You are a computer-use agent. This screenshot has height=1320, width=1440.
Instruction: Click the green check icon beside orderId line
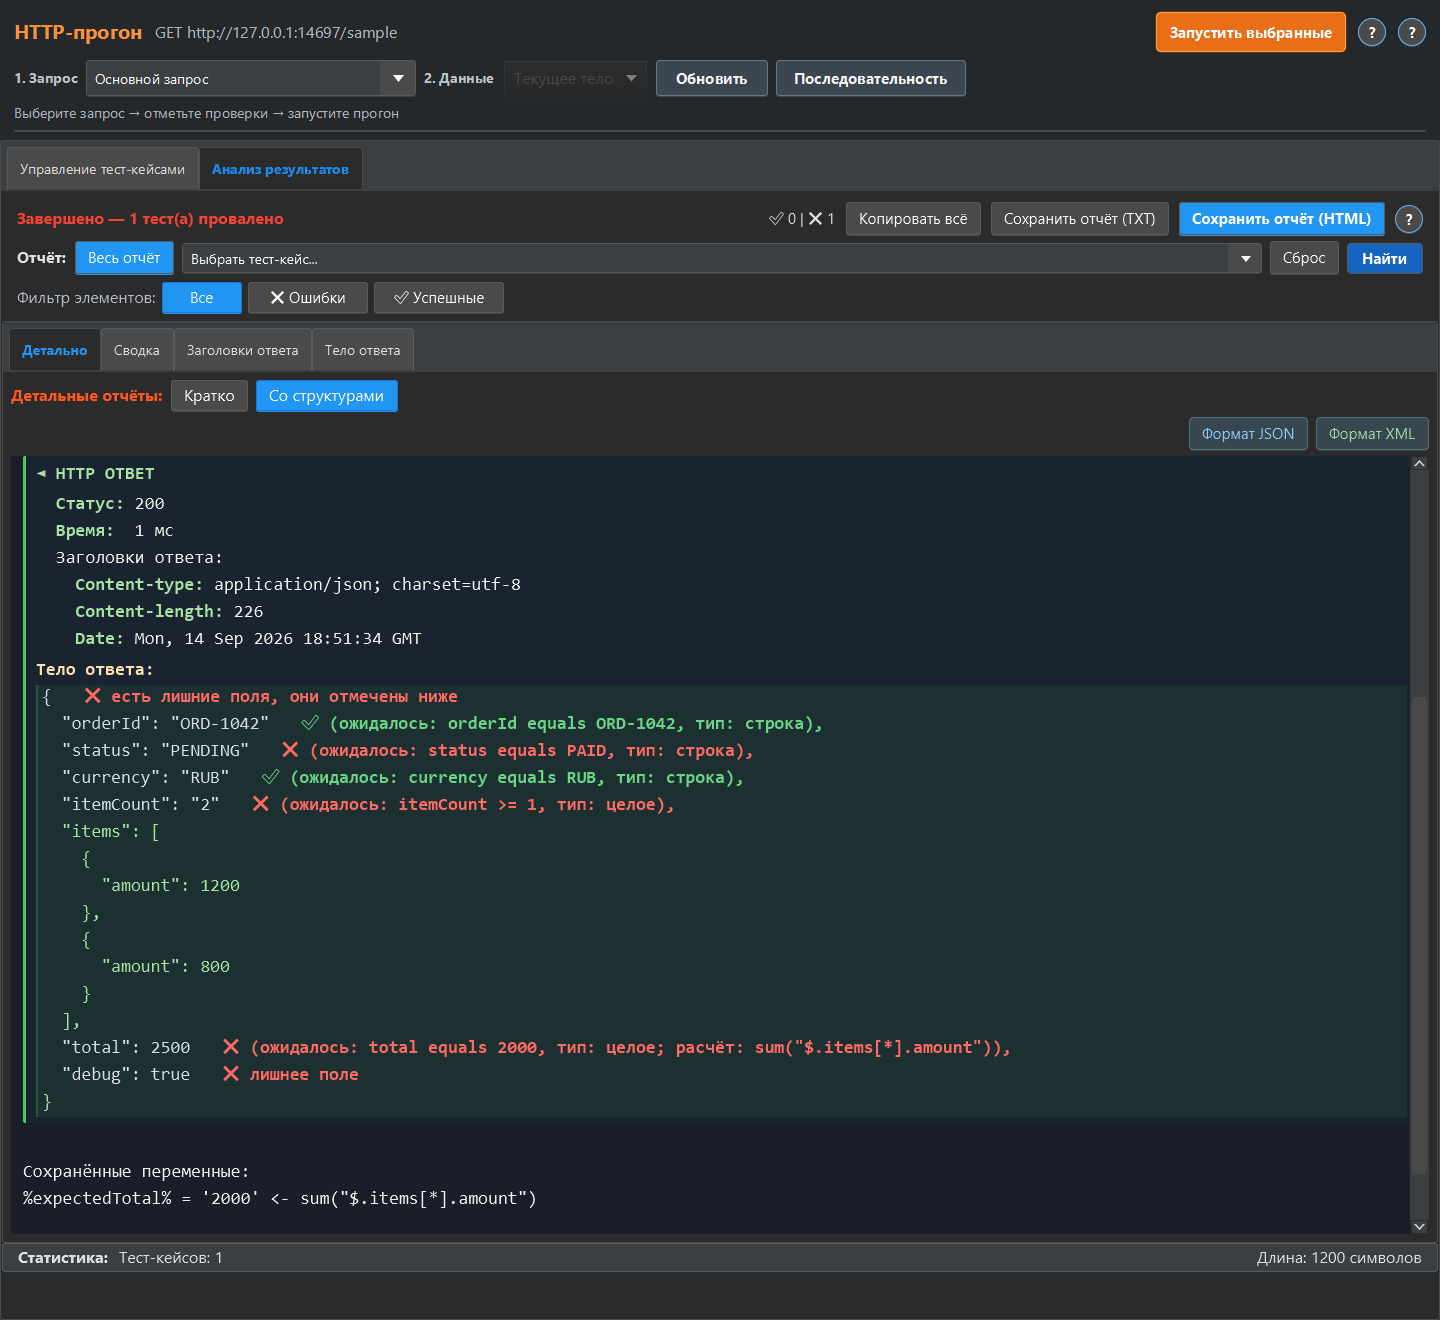[x=310, y=723]
